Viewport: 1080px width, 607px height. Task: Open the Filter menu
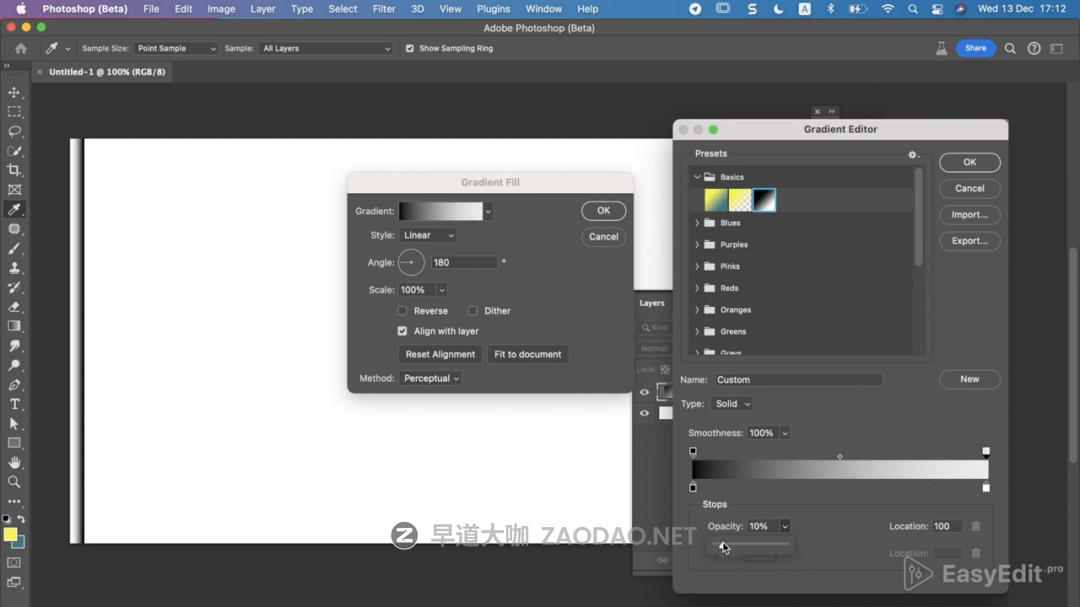click(x=384, y=9)
